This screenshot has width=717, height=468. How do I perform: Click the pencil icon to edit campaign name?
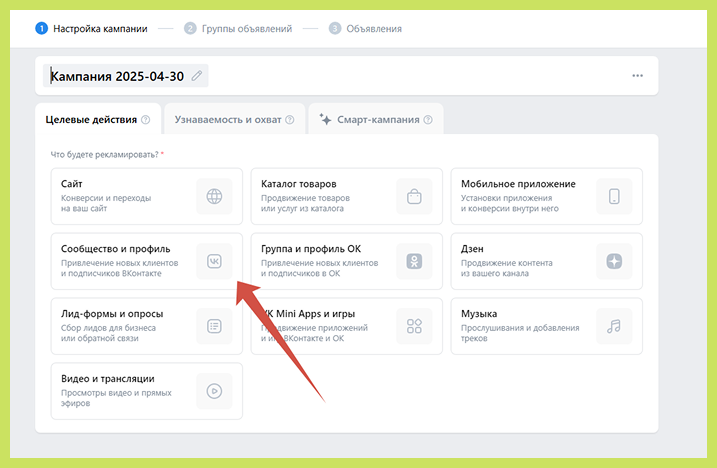click(197, 75)
